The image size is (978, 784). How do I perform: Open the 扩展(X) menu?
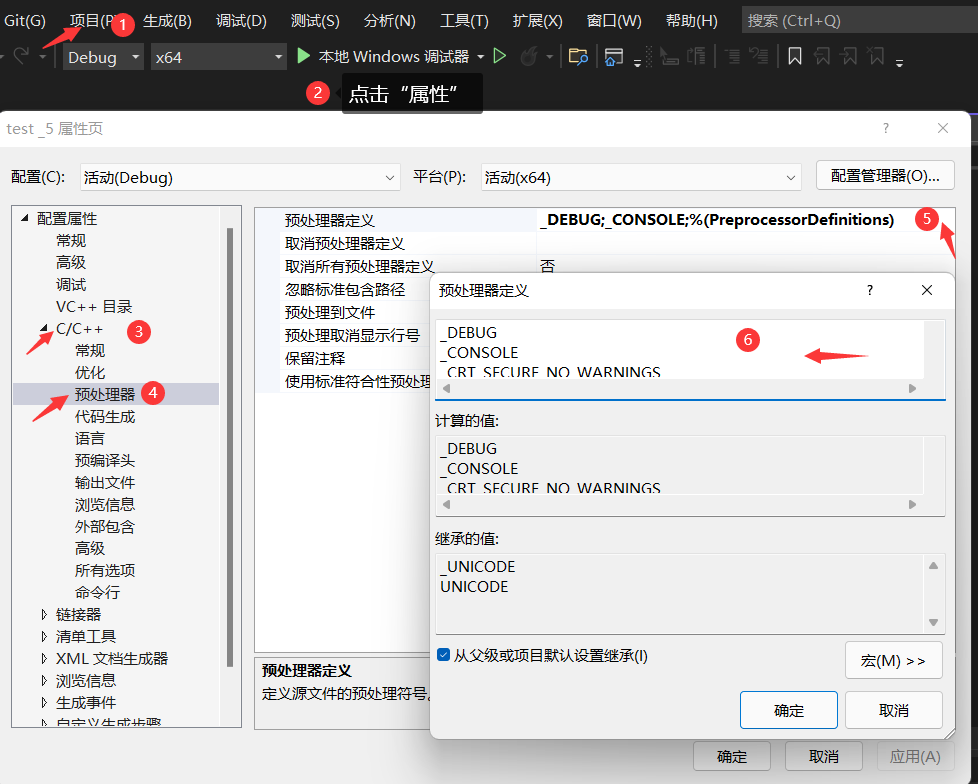tap(538, 21)
